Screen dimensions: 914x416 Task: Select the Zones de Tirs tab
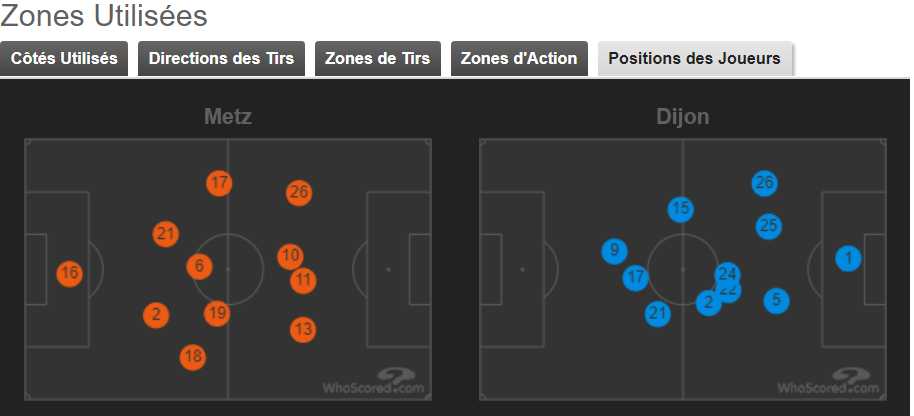pos(377,58)
